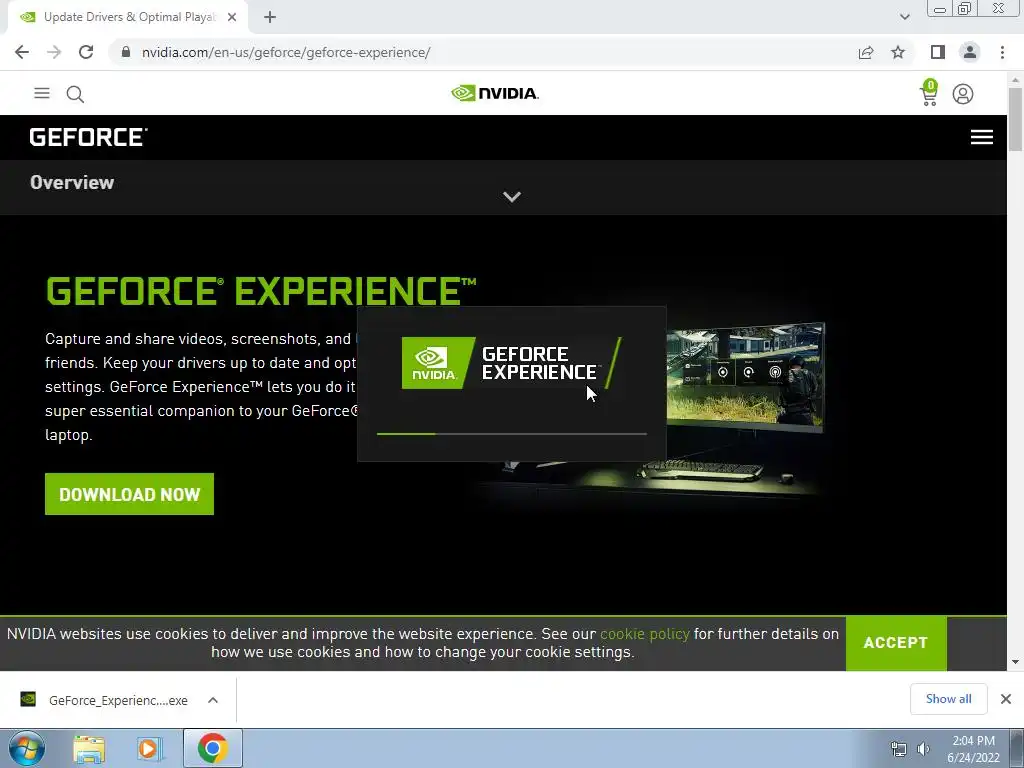
Task: Close the downloads bar
Action: (1006, 699)
